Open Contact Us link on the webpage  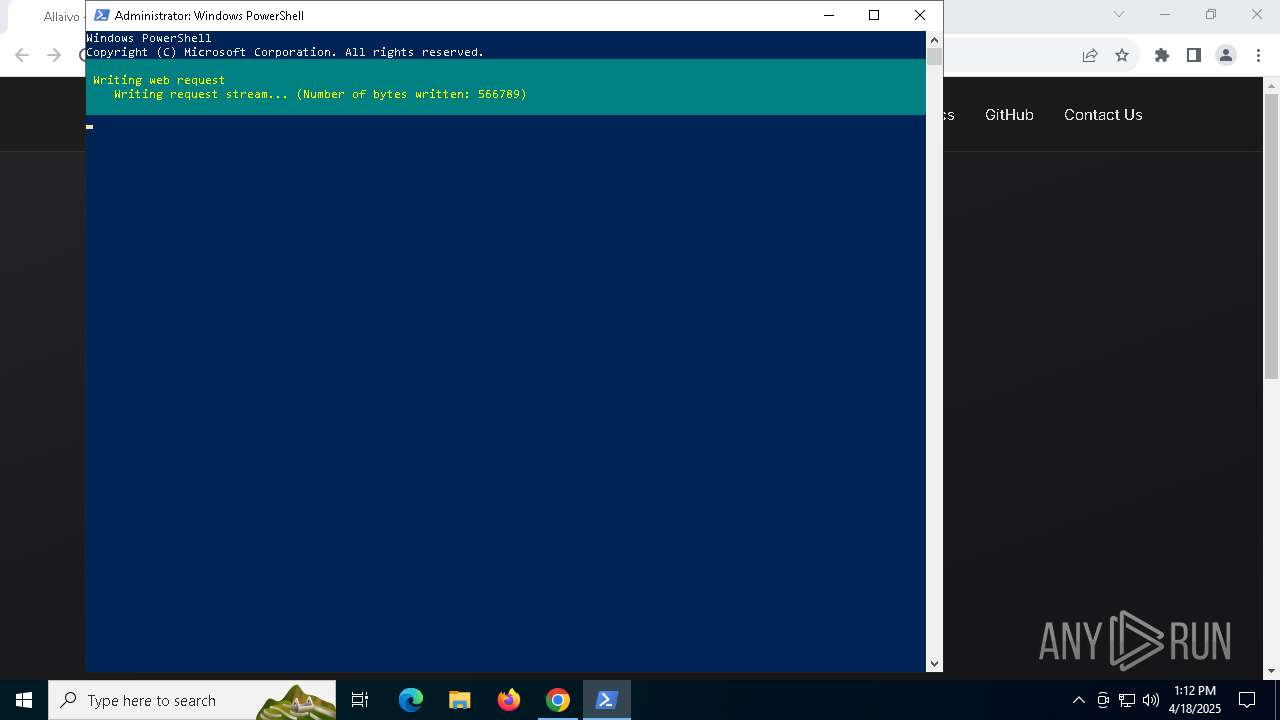coord(1103,115)
